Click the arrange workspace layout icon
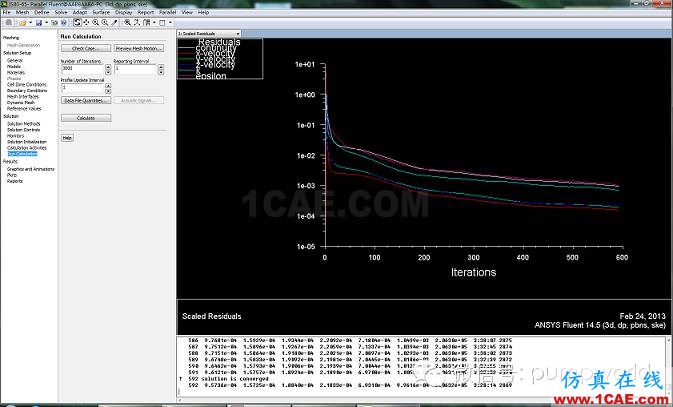This screenshot has height=407, width=673. tap(147, 22)
